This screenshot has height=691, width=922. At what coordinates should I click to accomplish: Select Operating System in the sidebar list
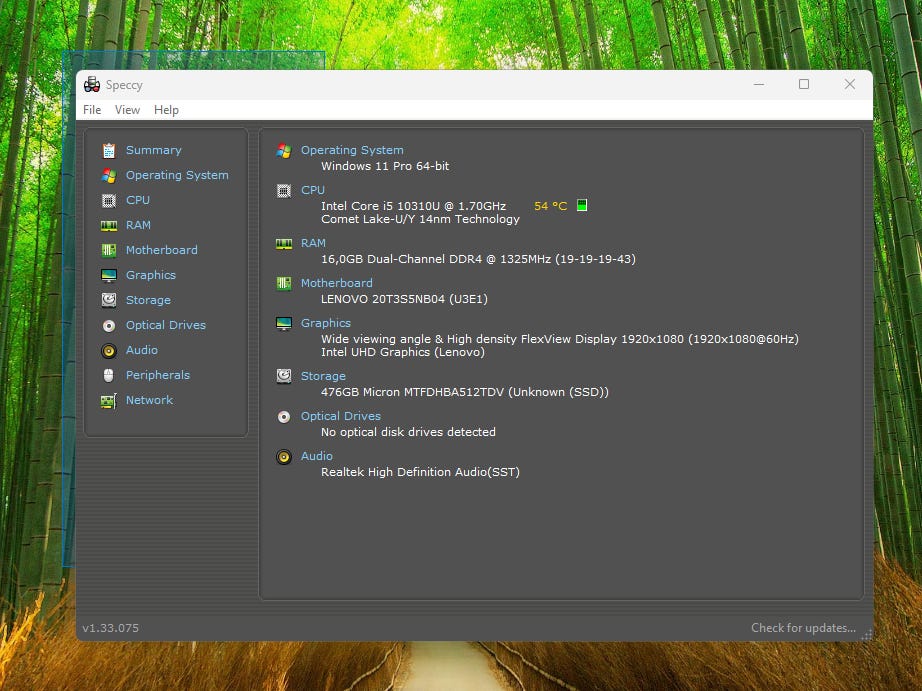click(x=177, y=175)
